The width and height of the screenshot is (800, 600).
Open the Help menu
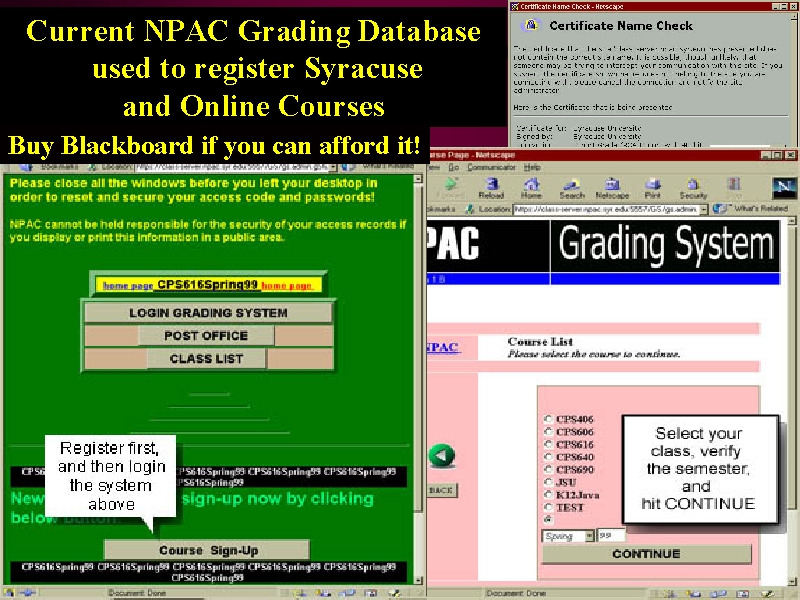coord(532,167)
